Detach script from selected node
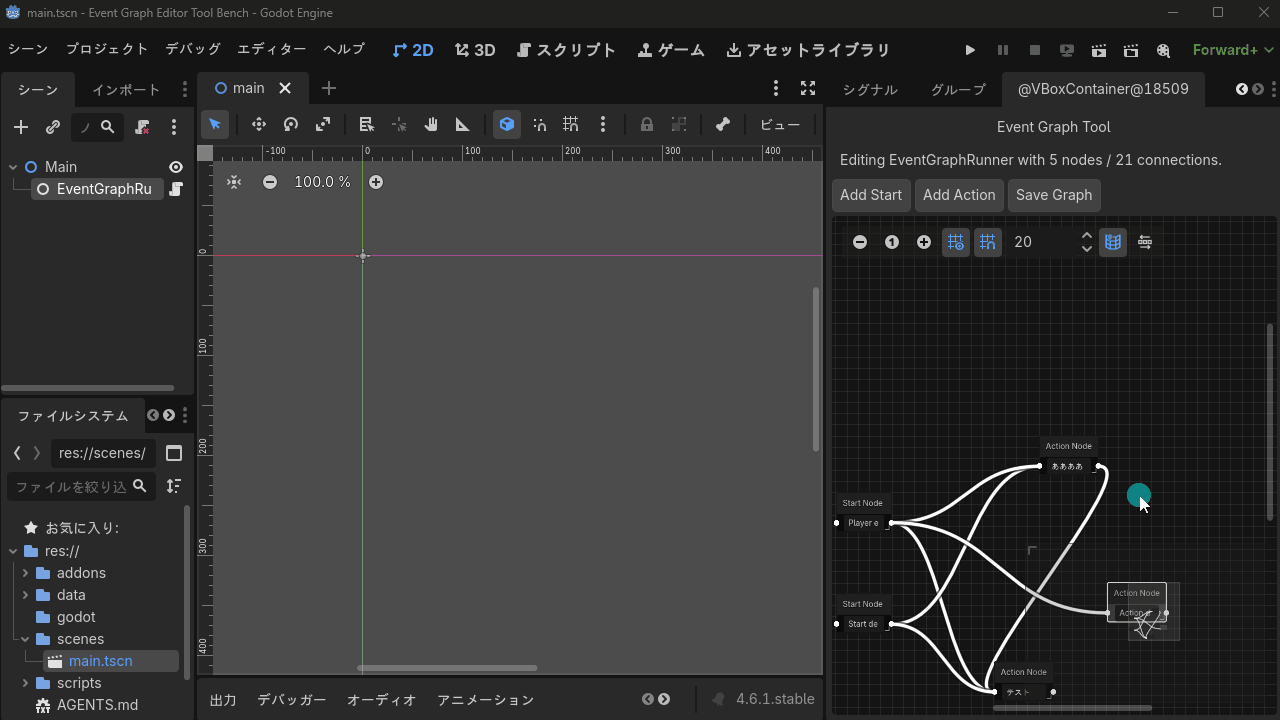Viewport: 1280px width, 720px height. click(x=143, y=127)
